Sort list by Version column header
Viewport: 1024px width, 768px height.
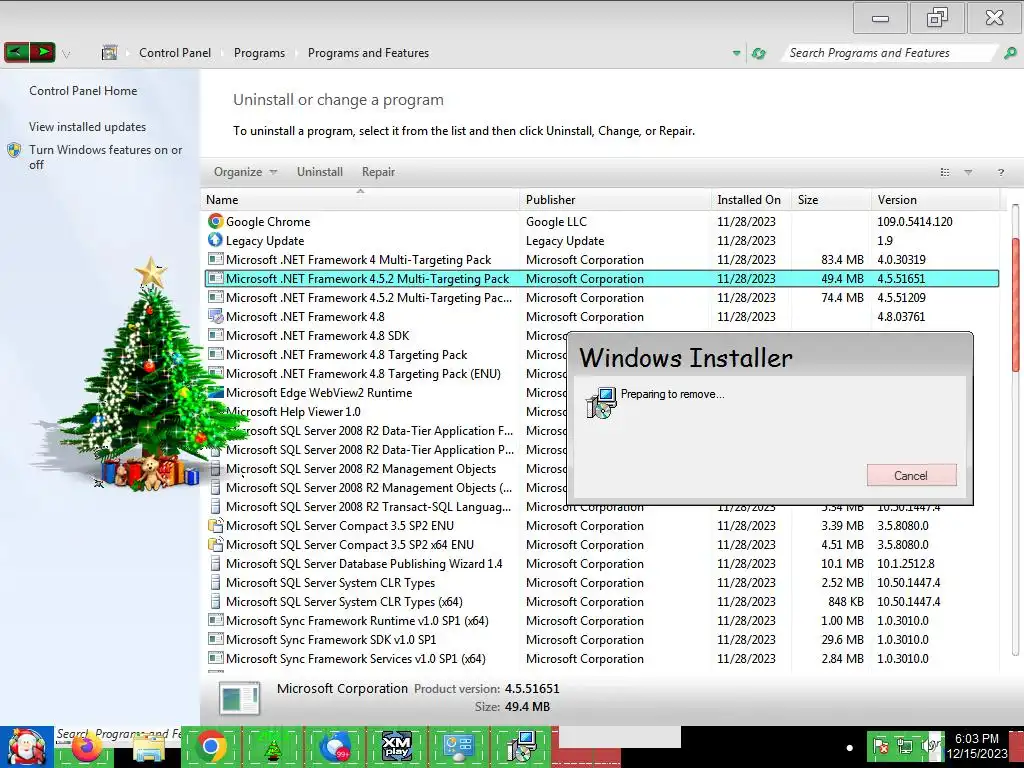pyautogui.click(x=935, y=200)
